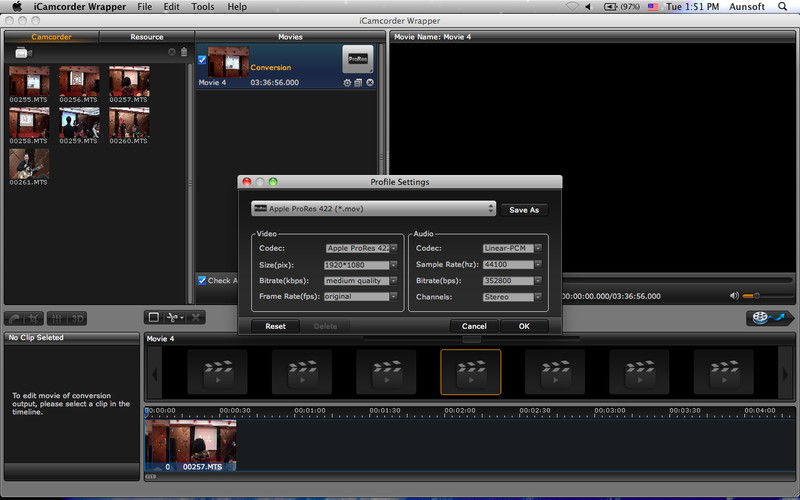Click the trash icon in Camcorder panel
The height and width of the screenshot is (500, 800).
(184, 52)
